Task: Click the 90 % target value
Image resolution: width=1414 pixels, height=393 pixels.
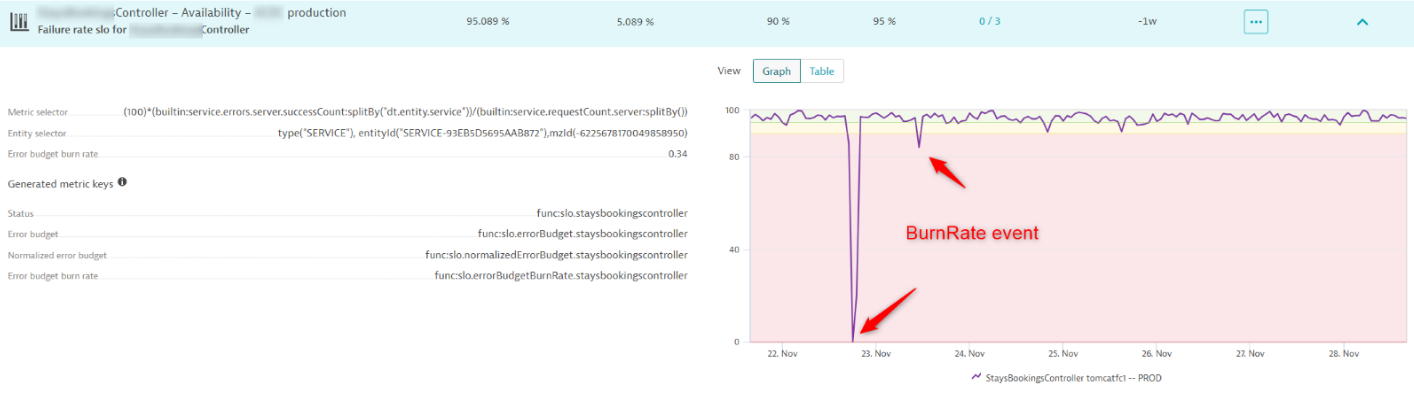Action: 778,22
